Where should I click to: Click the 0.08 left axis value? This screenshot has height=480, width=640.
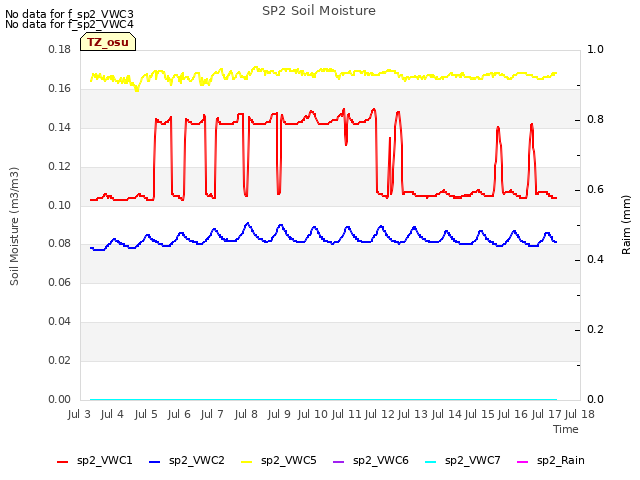tap(60, 244)
